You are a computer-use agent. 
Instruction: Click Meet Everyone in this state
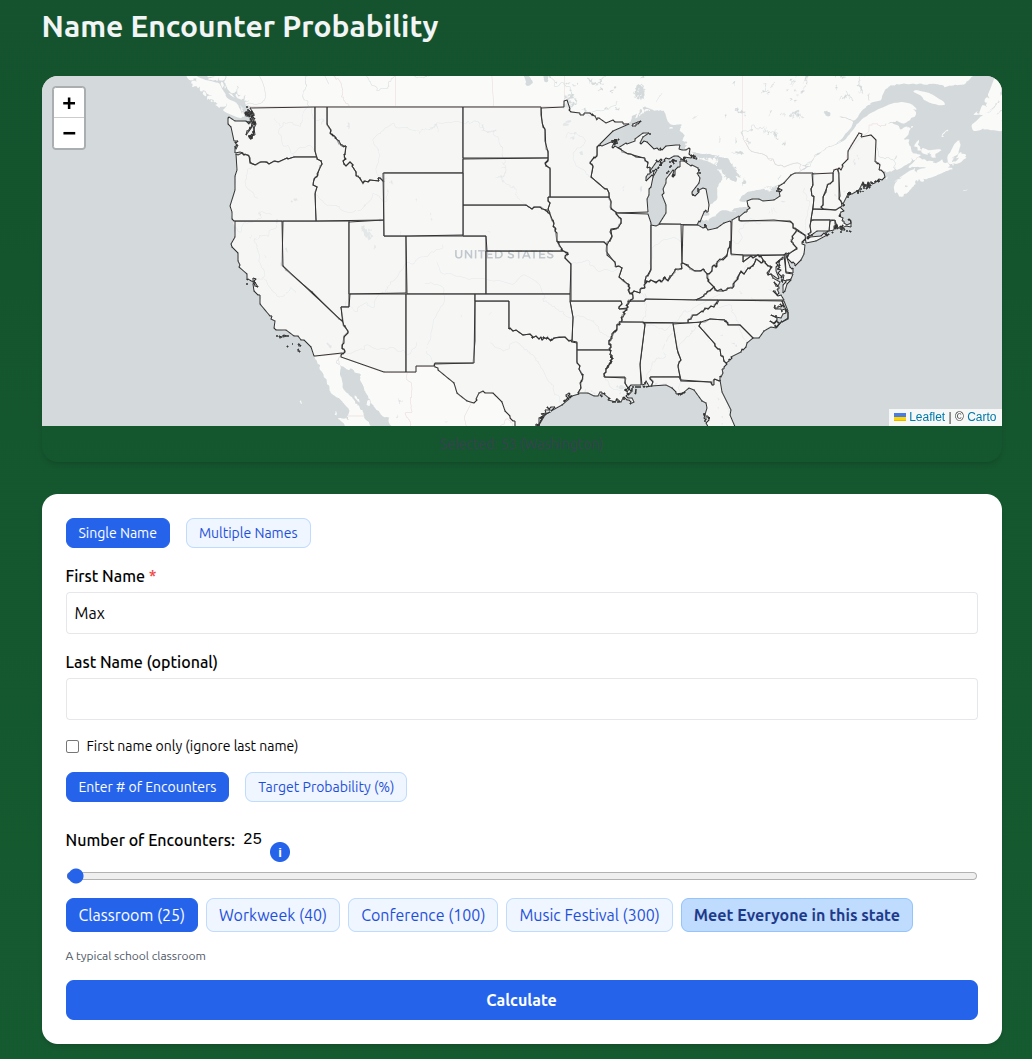796,914
